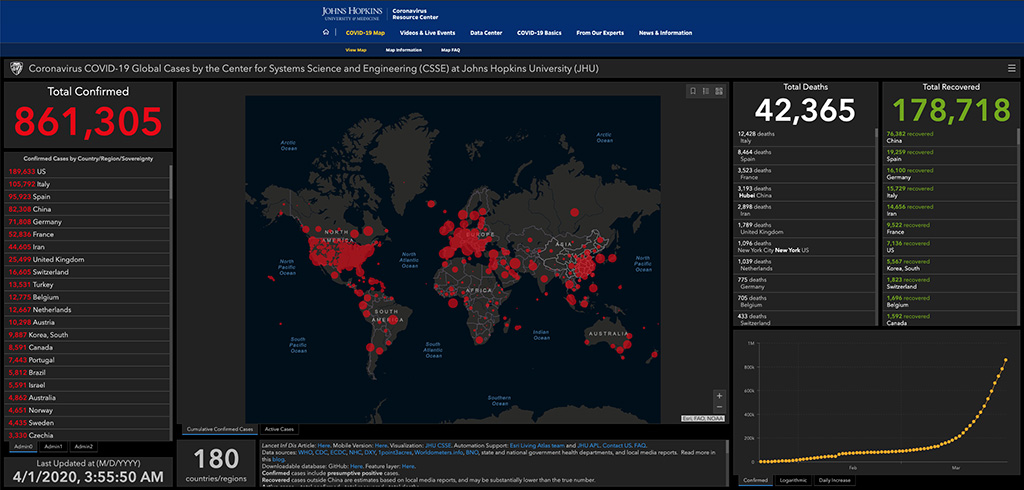Click the 76,382 recovered China entry
Viewport: 1024px width, 490px height.
tap(950, 137)
